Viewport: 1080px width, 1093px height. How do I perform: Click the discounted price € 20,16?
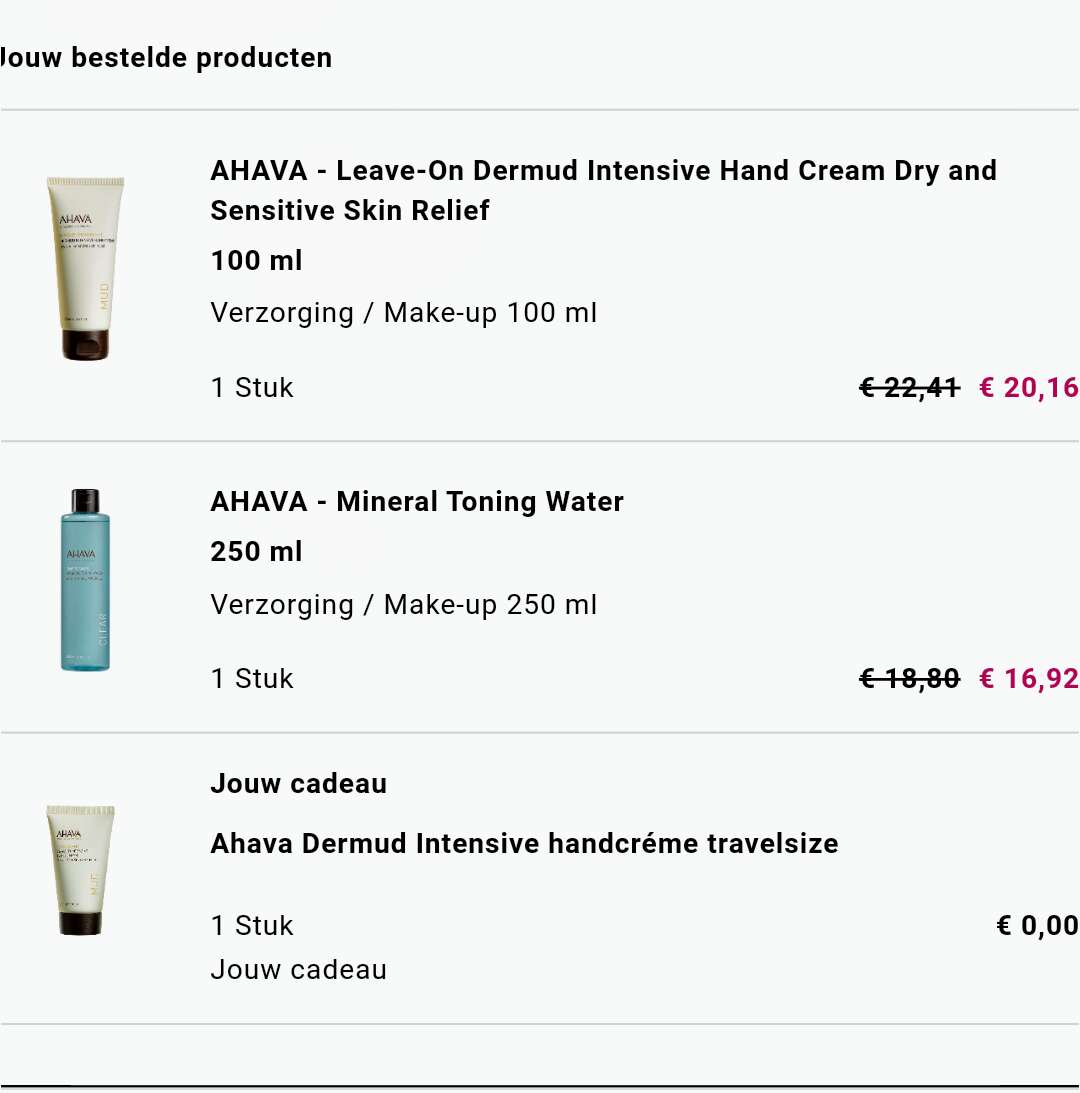pos(1029,388)
